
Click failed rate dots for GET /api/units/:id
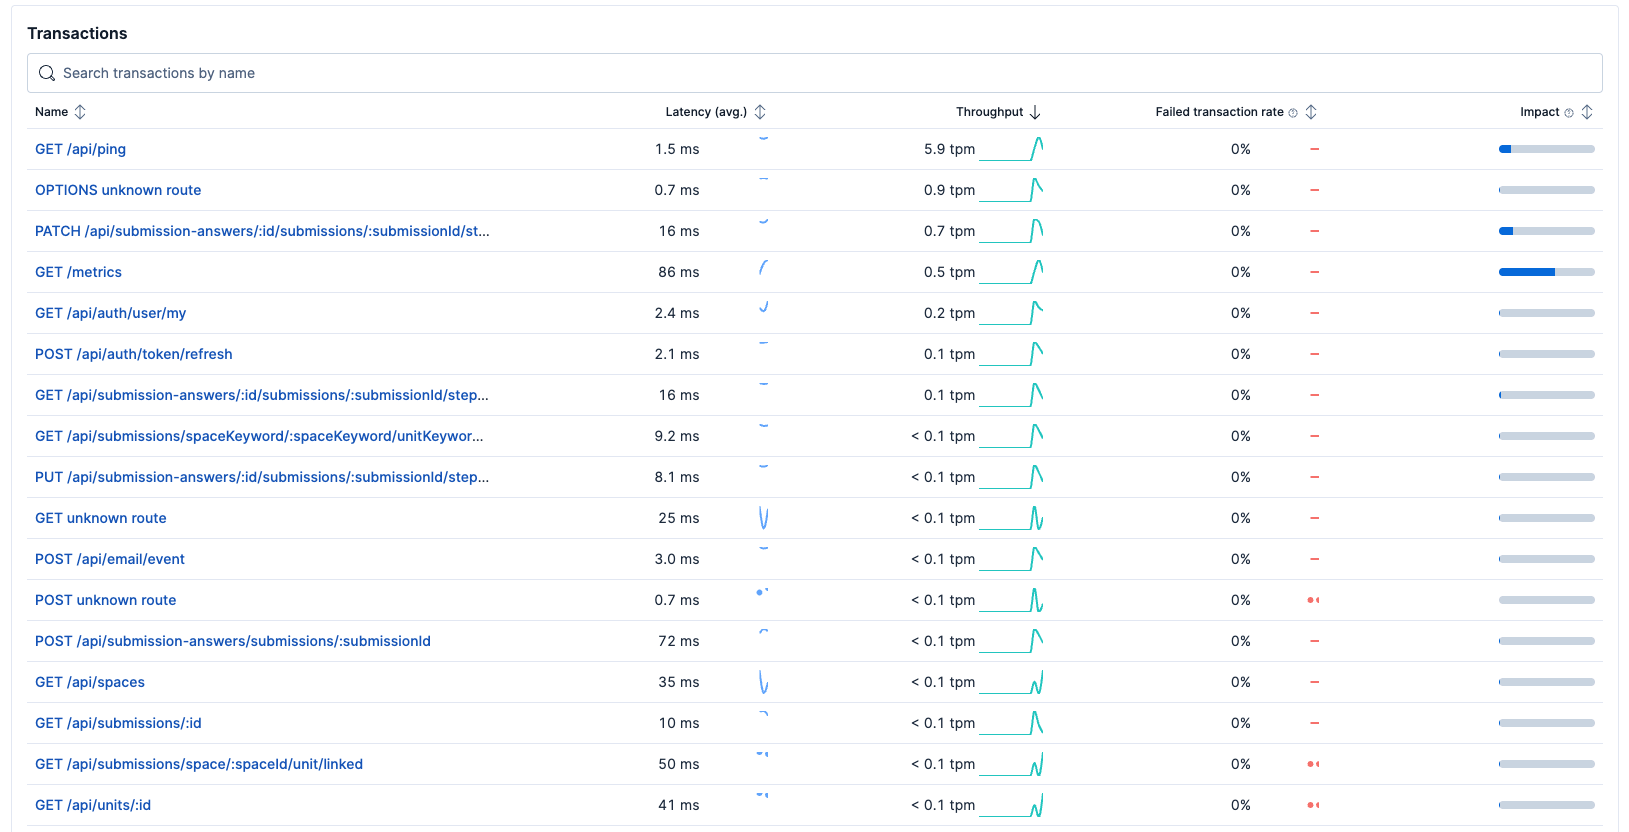(x=1313, y=805)
